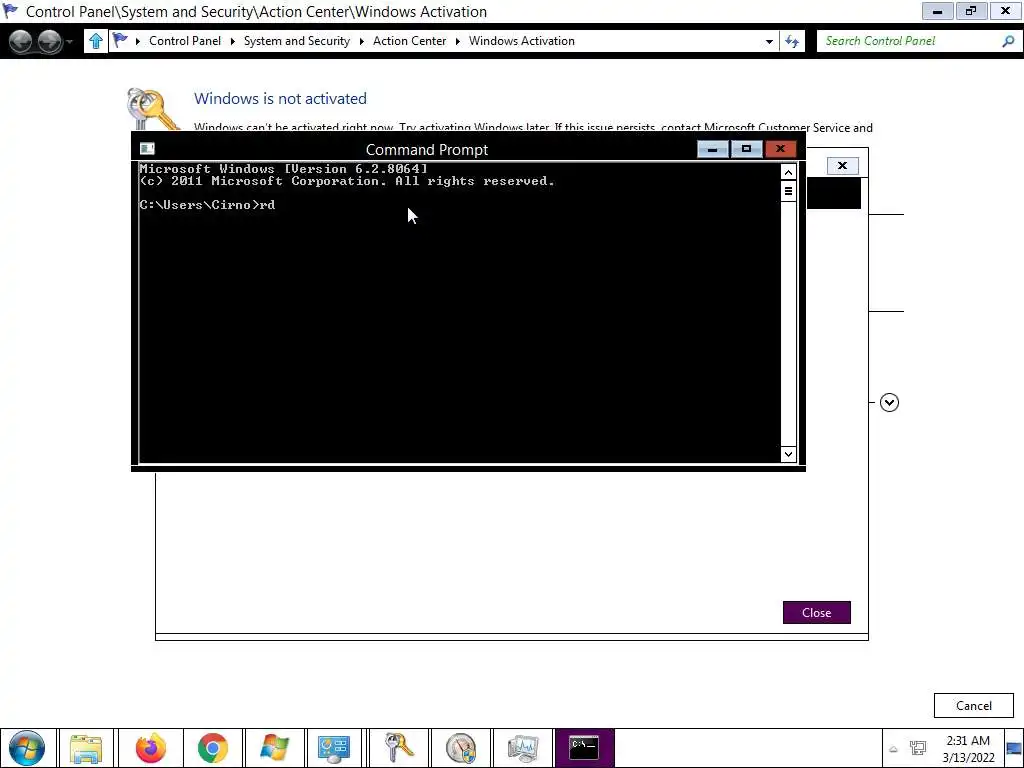Click the Command Prompt title bar text

426,150
